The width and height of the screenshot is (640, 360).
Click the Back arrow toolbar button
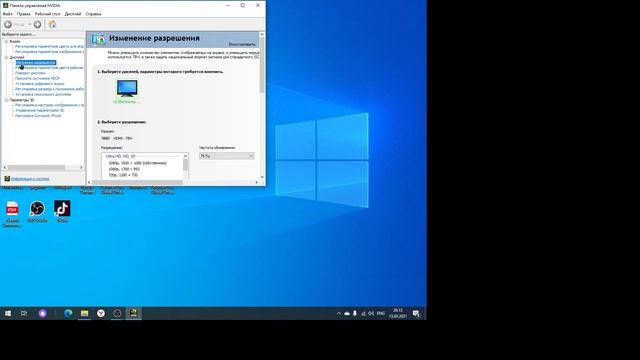tap(8, 24)
